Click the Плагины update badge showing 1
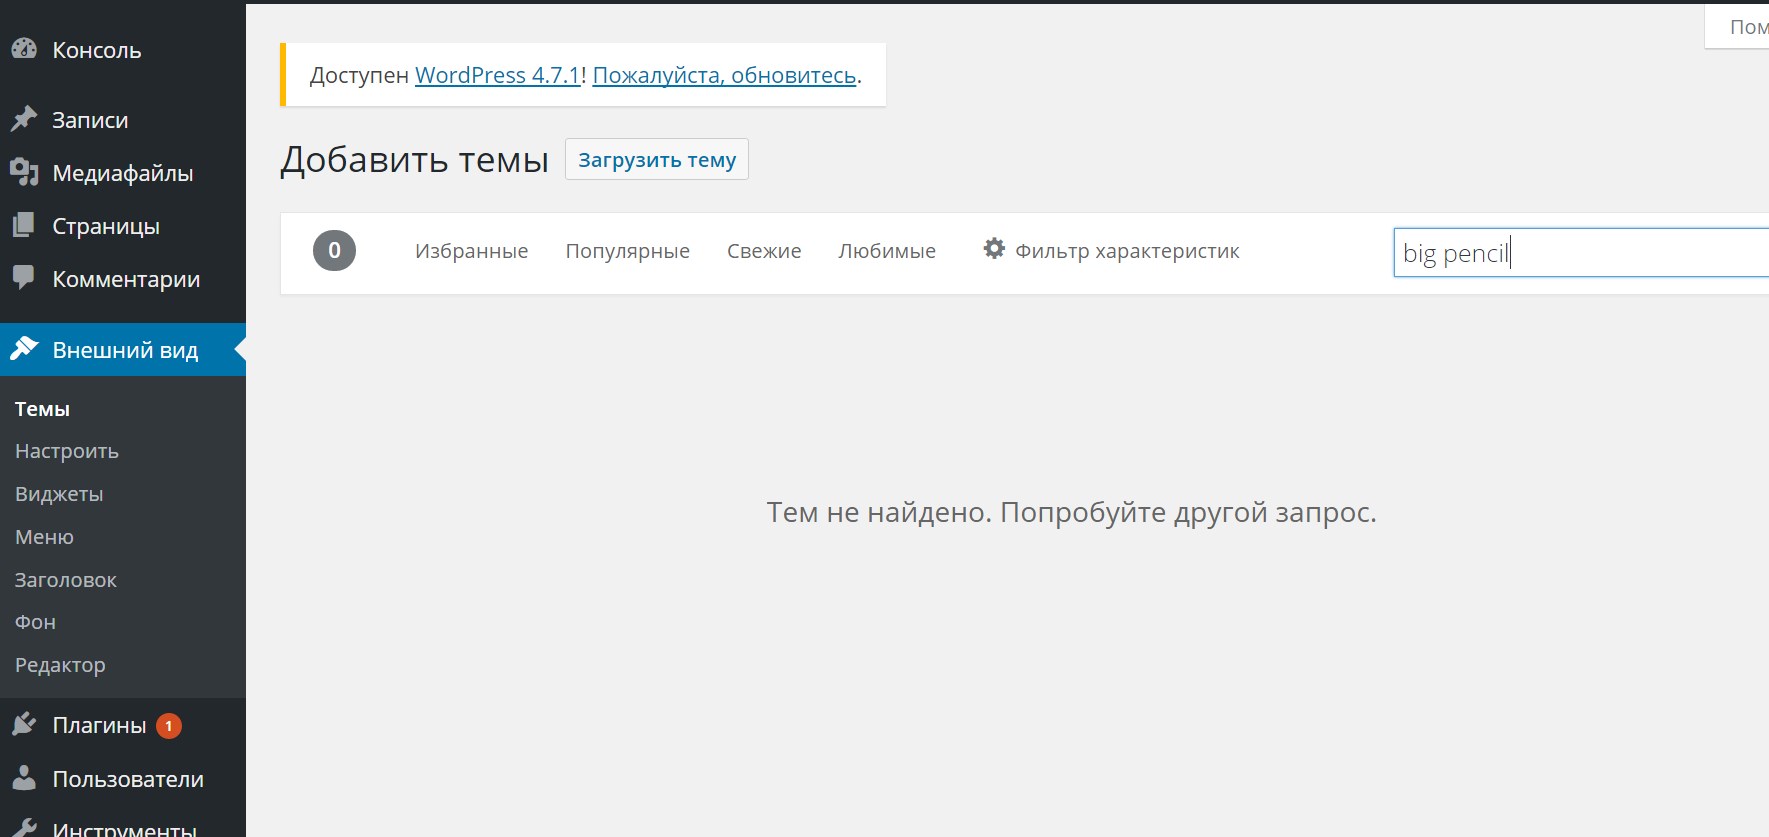This screenshot has width=1769, height=837. [x=169, y=726]
